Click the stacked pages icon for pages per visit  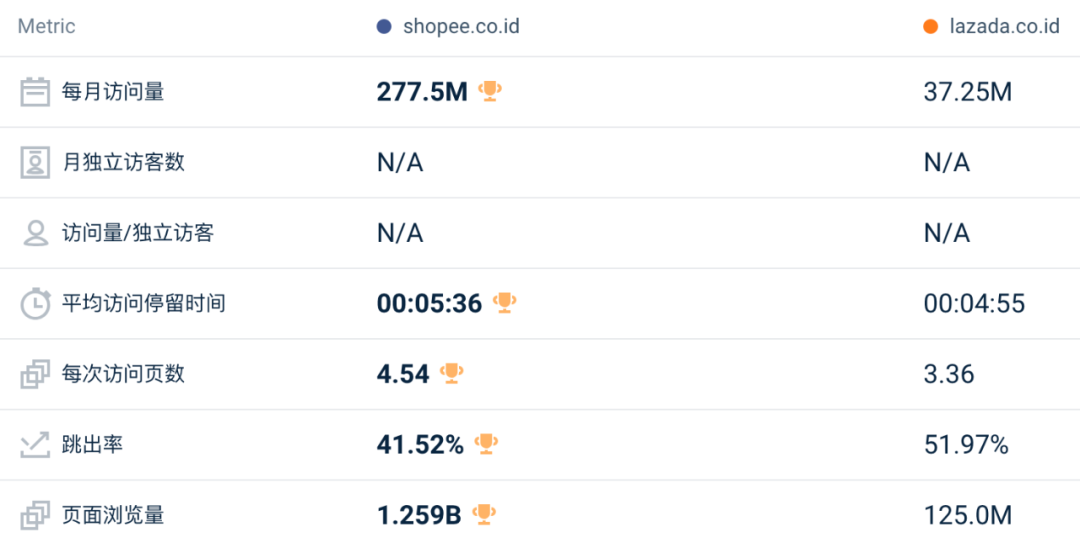(36, 374)
